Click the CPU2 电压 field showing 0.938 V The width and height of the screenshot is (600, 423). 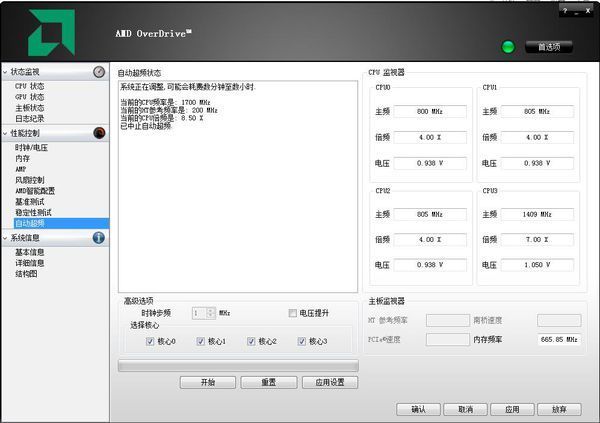tap(430, 265)
